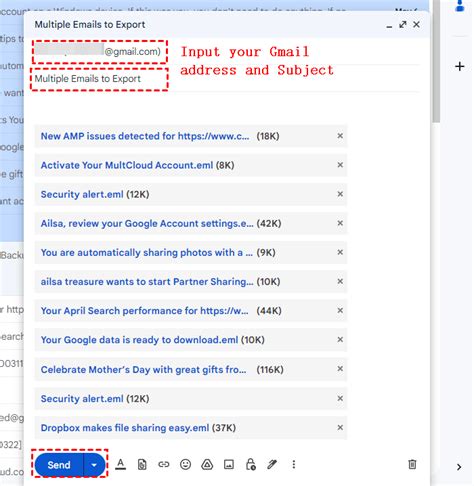Open the send options dropdown arrow
The image size is (474, 486).
coord(94,465)
